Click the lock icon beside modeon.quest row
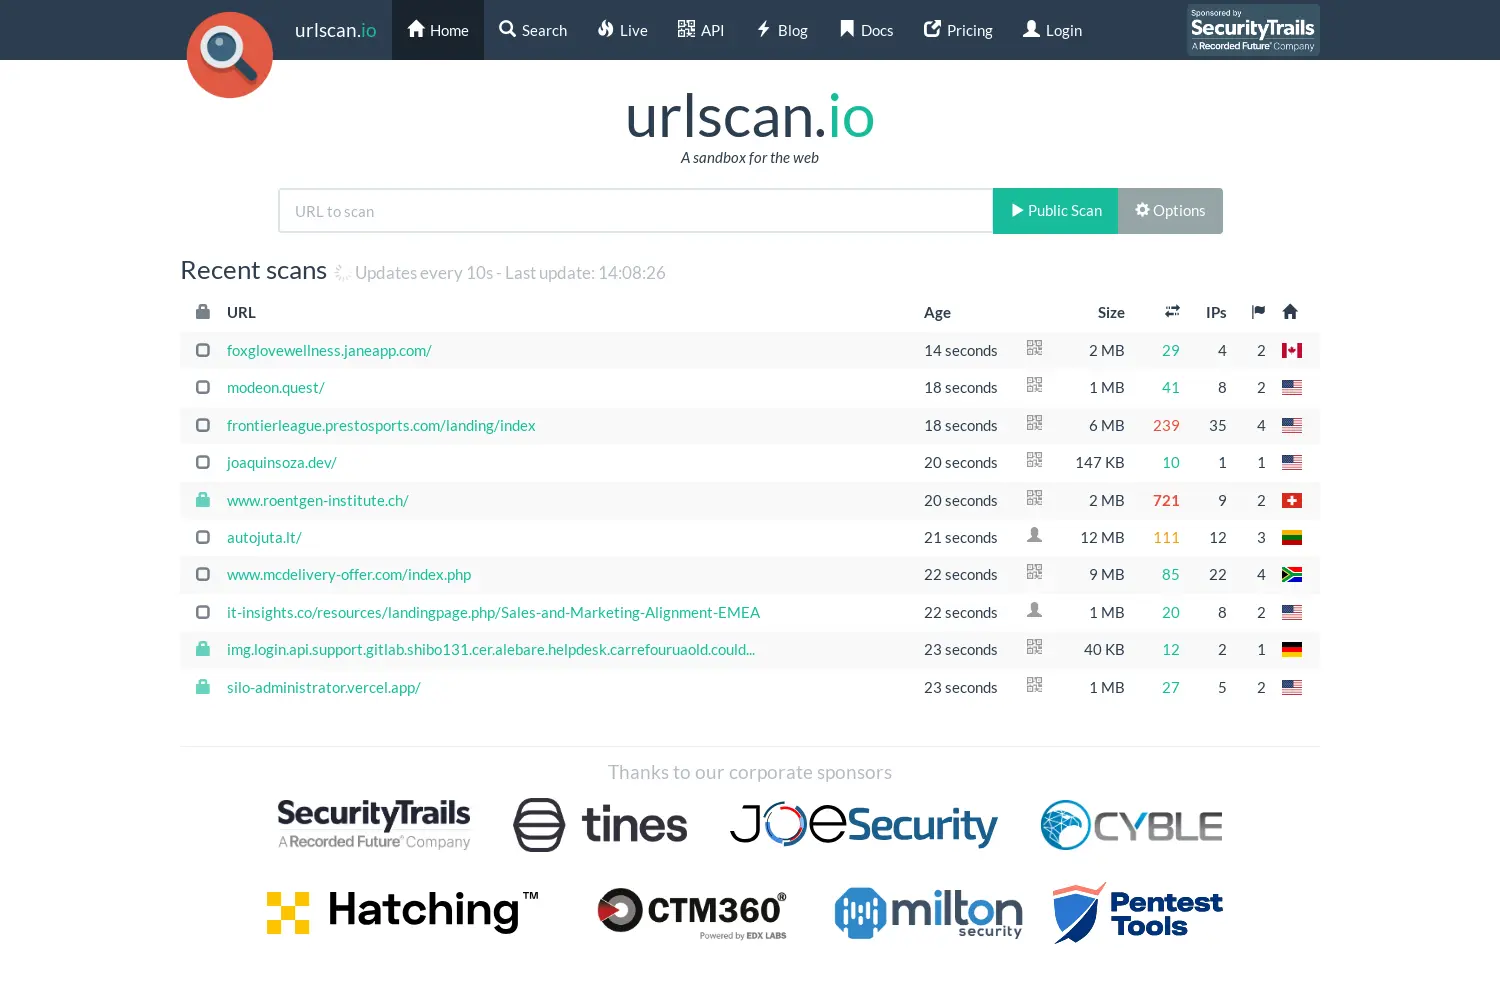The width and height of the screenshot is (1500, 1000). coord(203,387)
